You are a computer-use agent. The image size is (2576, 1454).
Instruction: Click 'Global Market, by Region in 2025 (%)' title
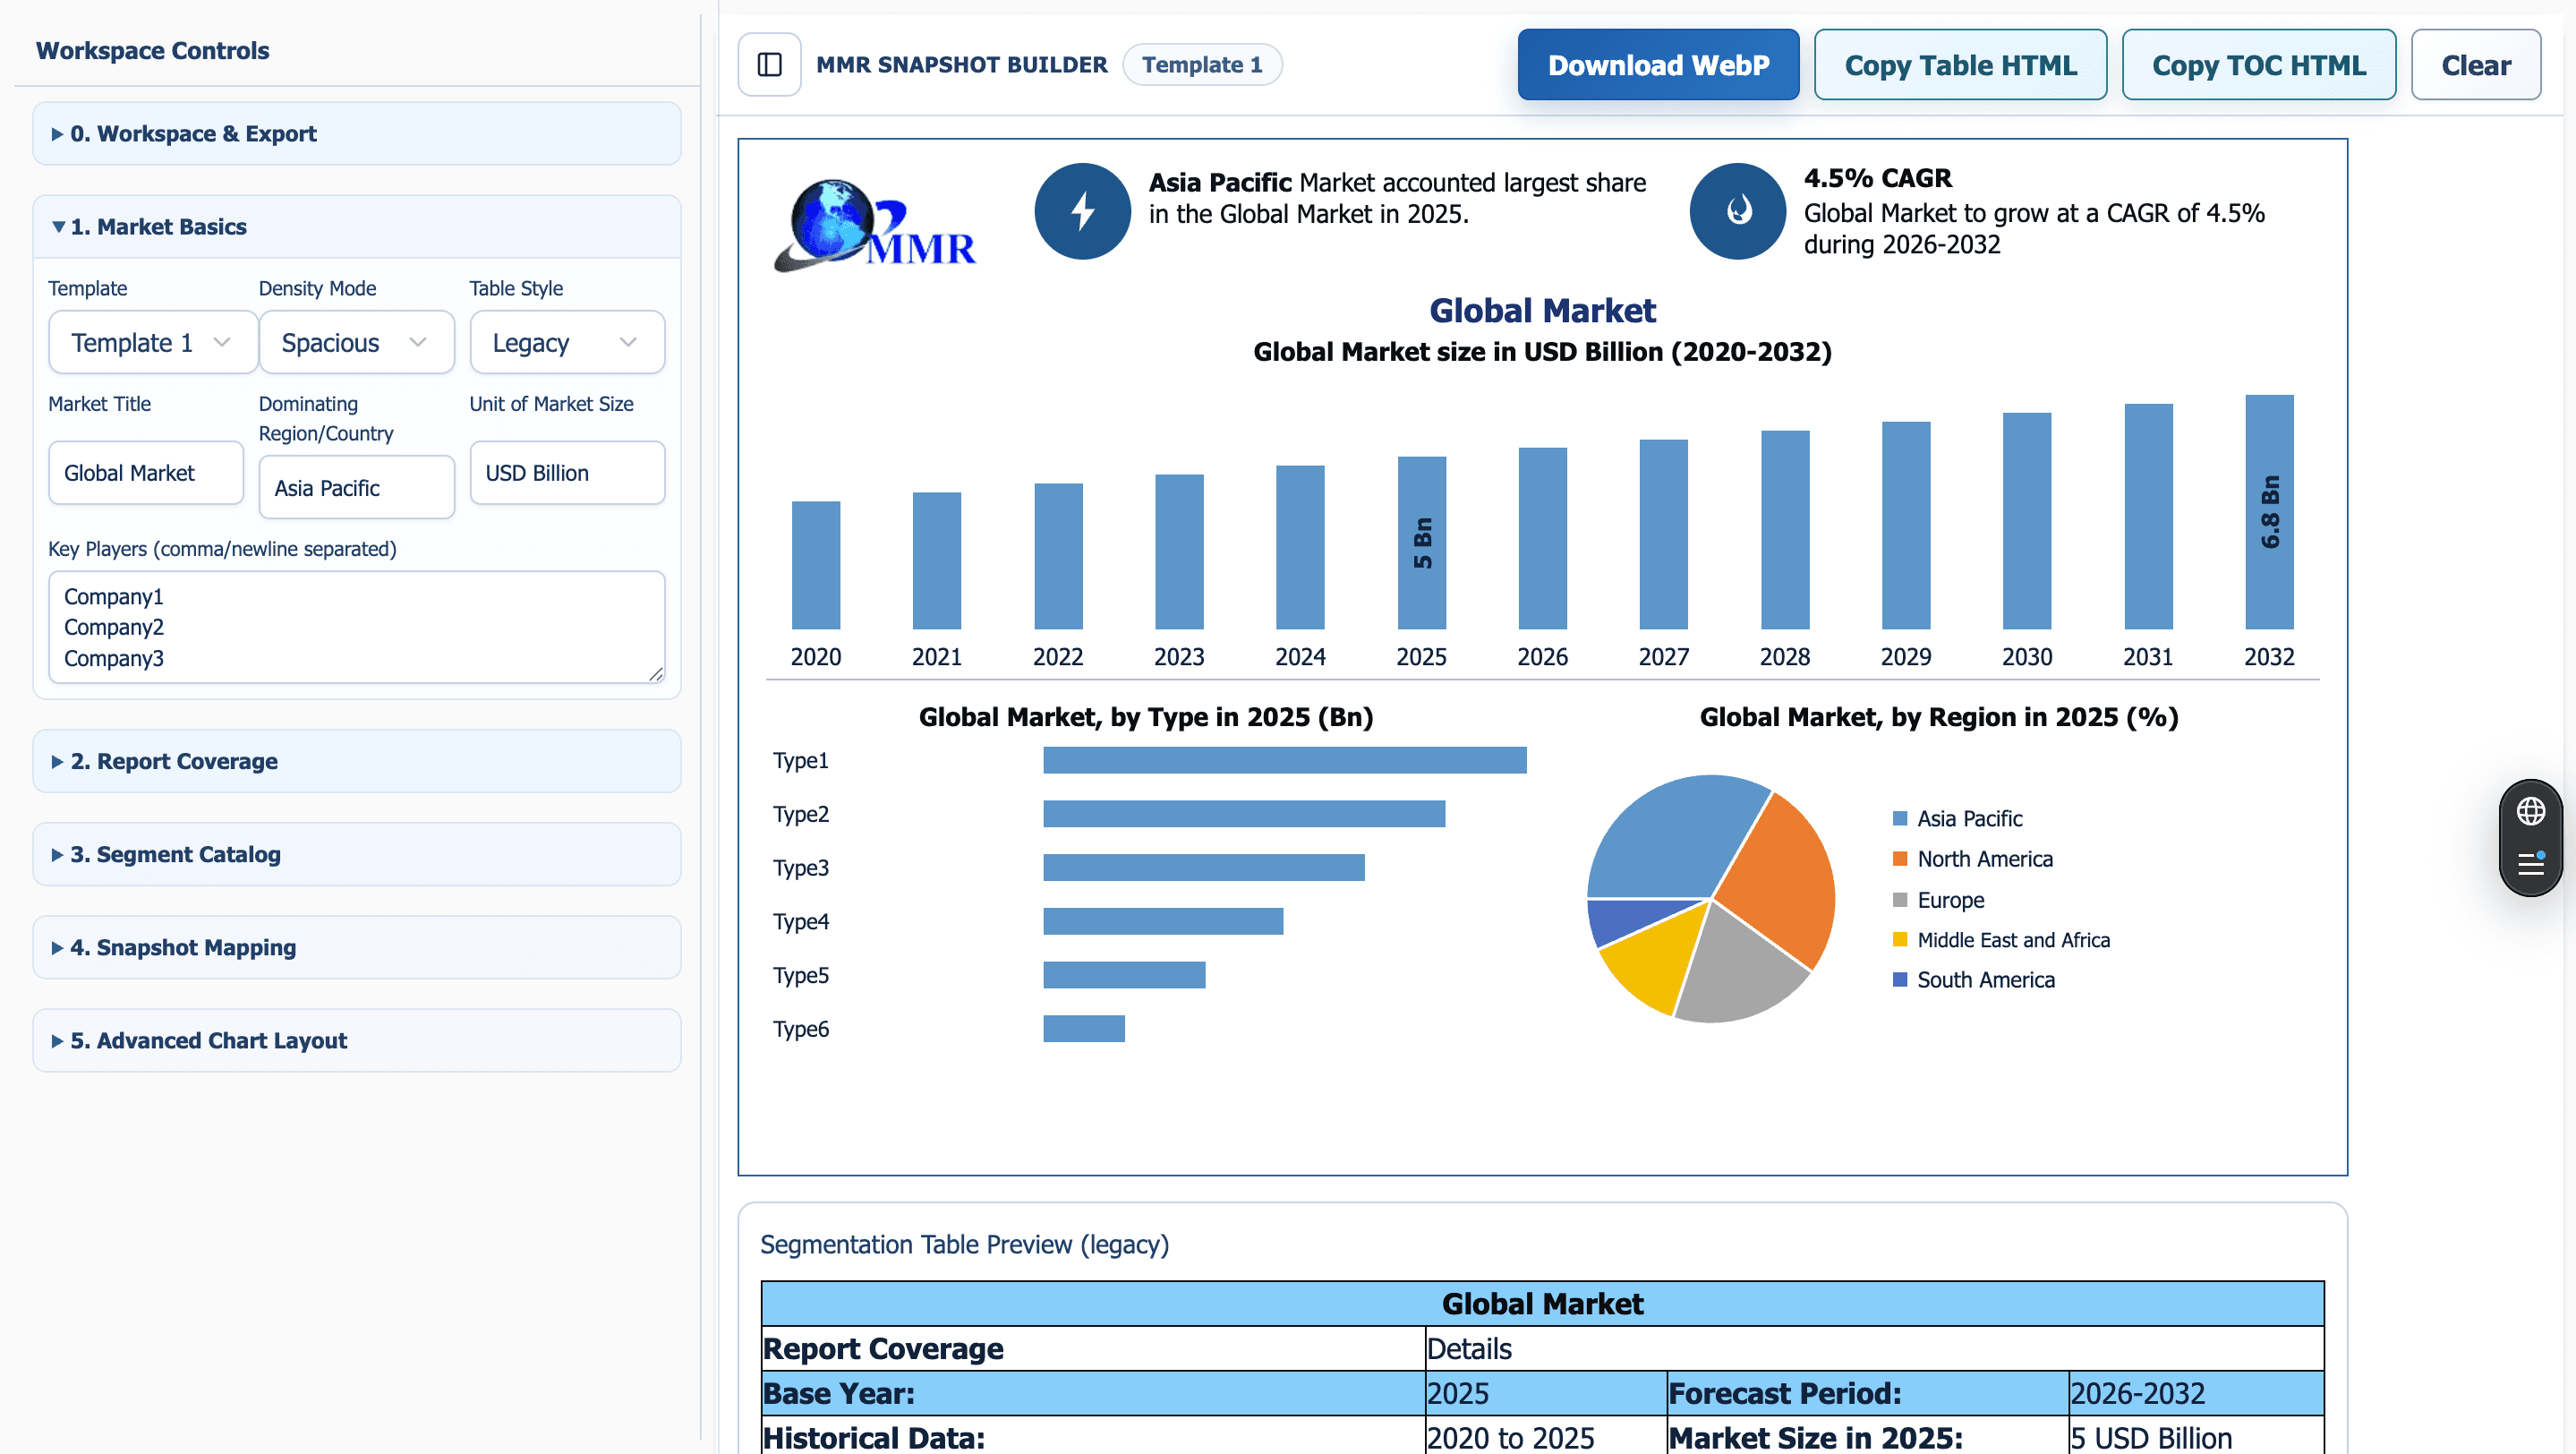point(1938,717)
